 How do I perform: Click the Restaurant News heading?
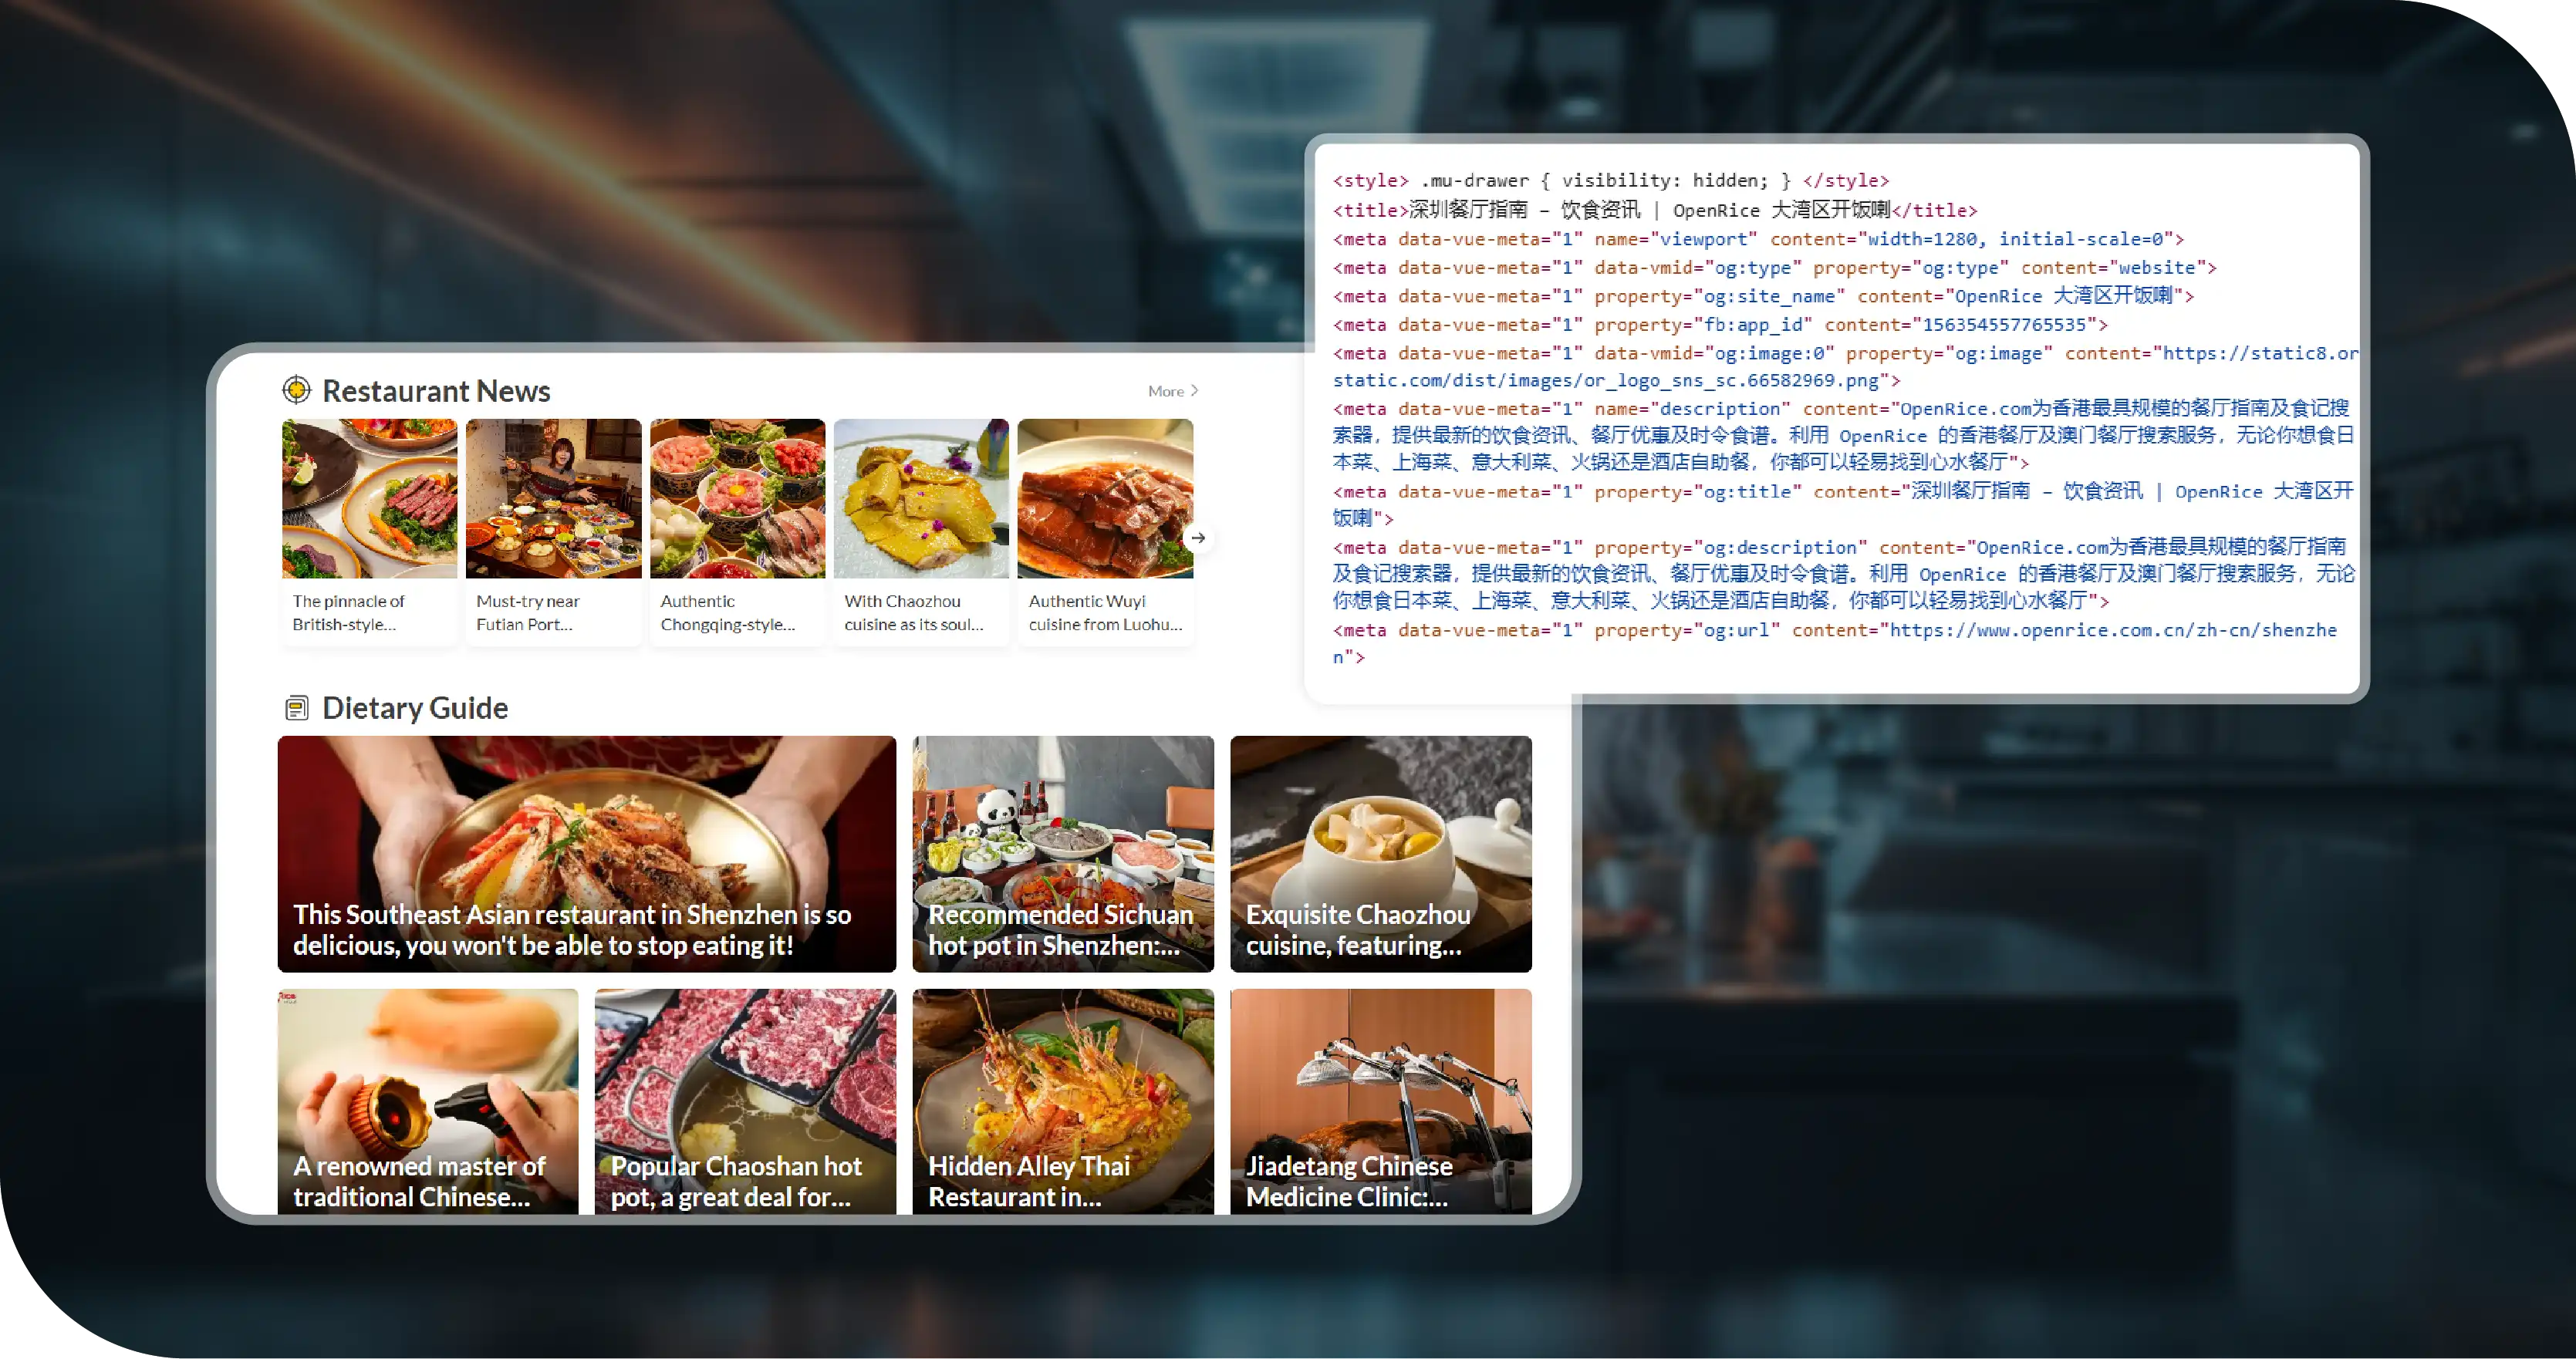click(x=436, y=391)
